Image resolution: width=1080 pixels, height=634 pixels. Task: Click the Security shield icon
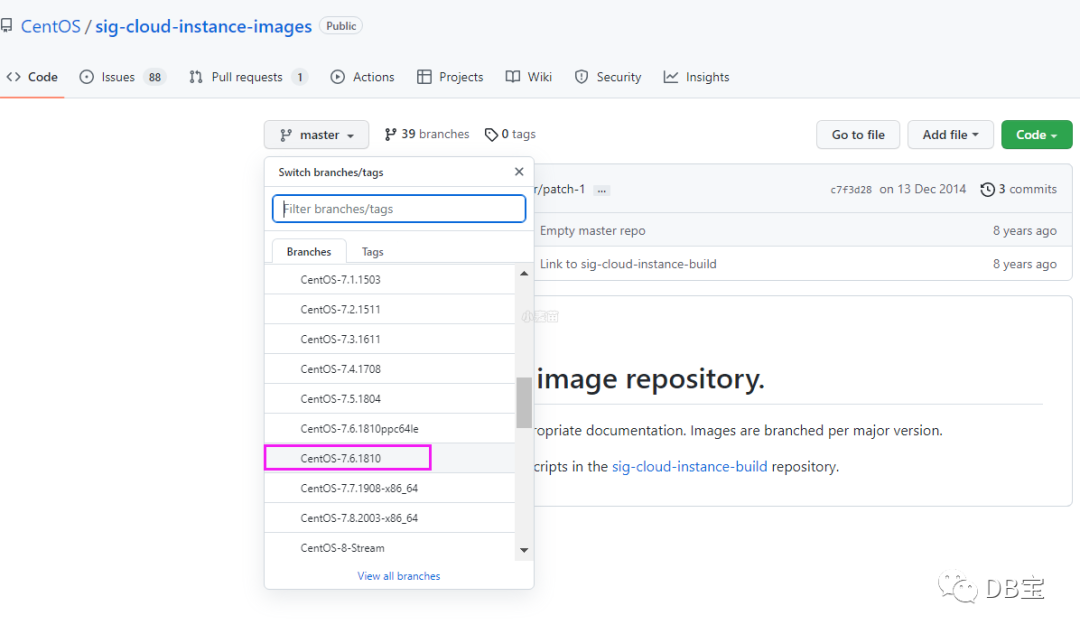[582, 77]
